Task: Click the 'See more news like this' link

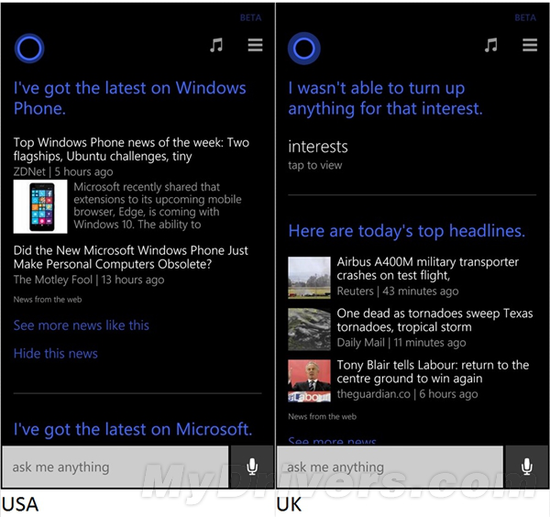Action: coord(81,325)
